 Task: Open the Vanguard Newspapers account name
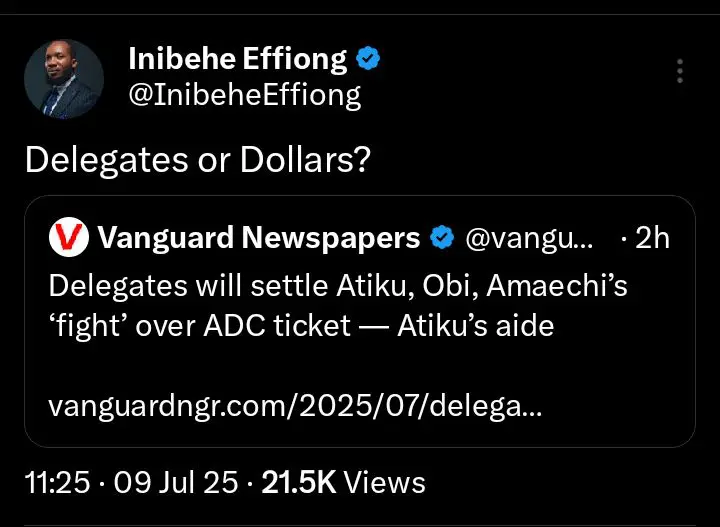pyautogui.click(x=259, y=238)
